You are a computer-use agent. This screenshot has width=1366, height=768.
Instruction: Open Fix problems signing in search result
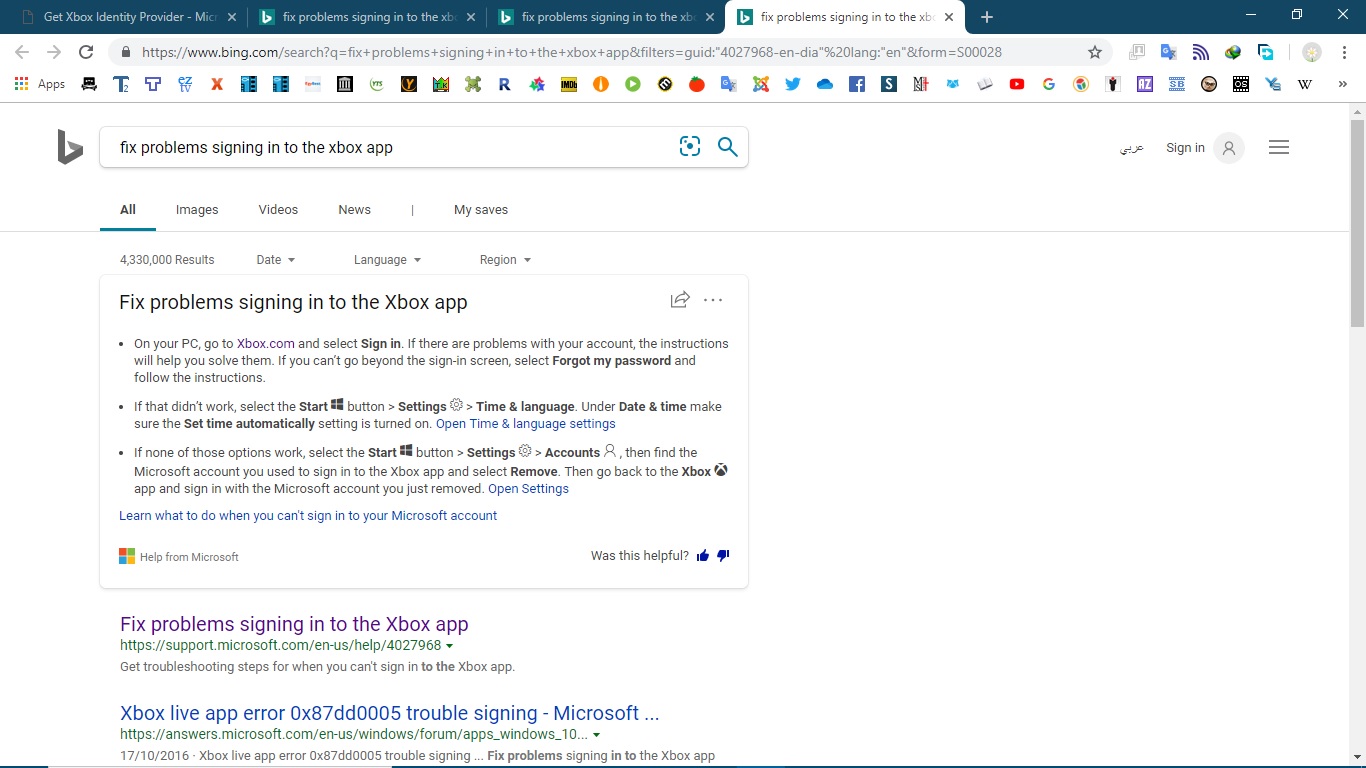click(294, 624)
